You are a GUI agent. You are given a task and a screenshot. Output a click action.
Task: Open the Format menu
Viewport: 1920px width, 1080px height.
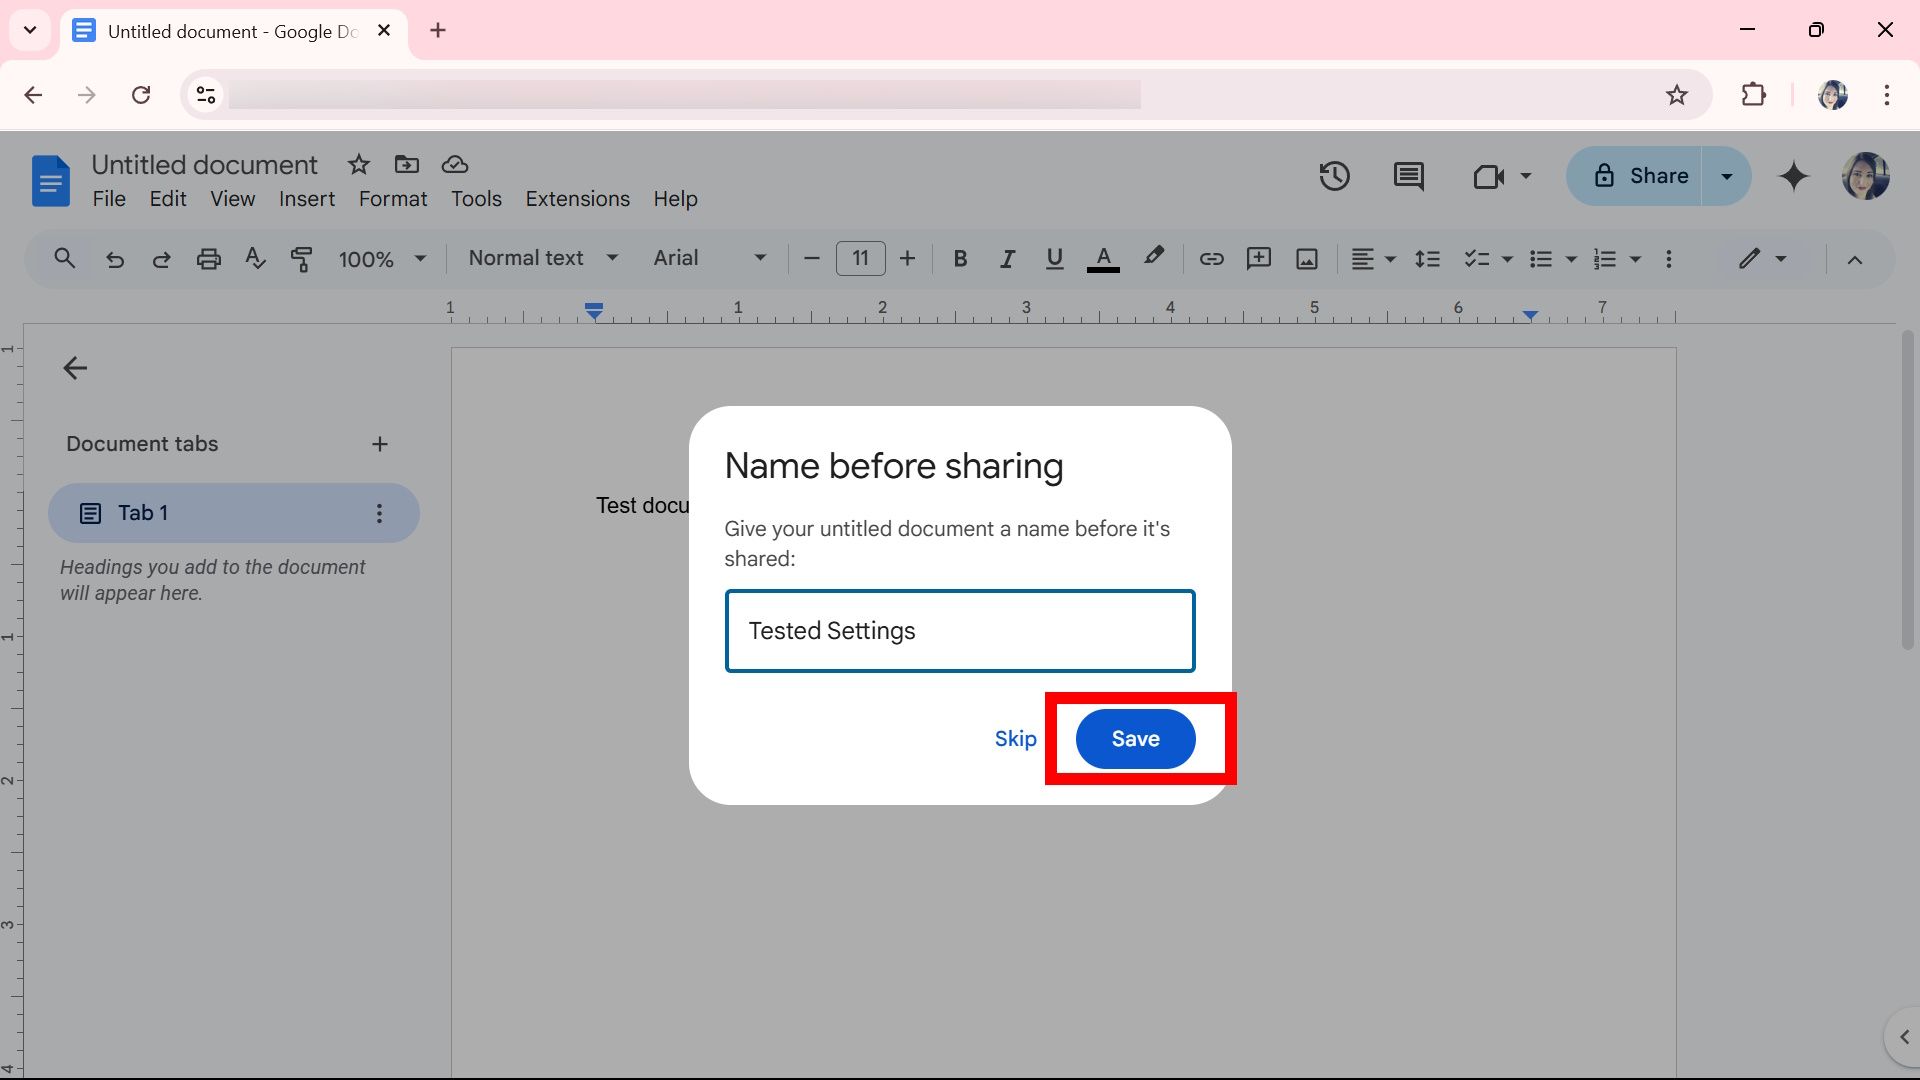pyautogui.click(x=392, y=199)
